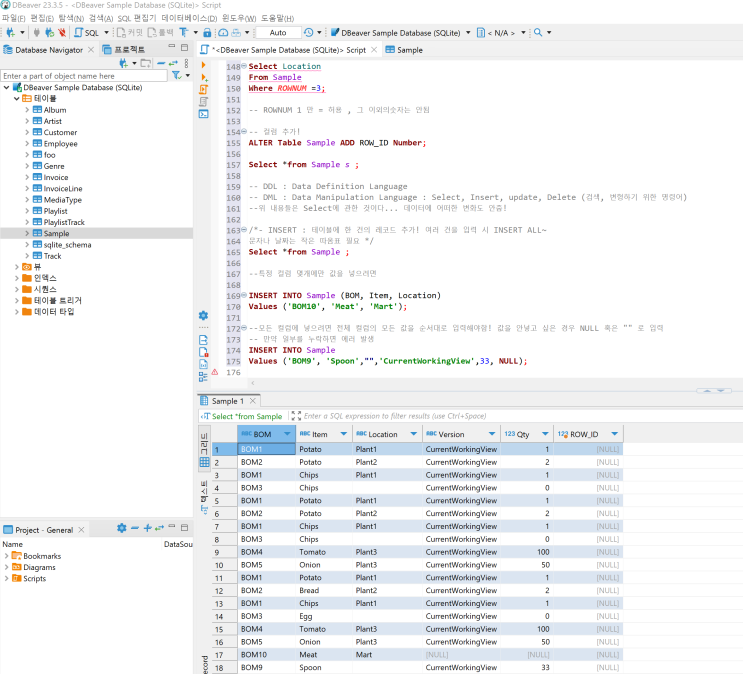Open the BOM column filter dropdown
The width and height of the screenshot is (743, 674).
tap(288, 434)
